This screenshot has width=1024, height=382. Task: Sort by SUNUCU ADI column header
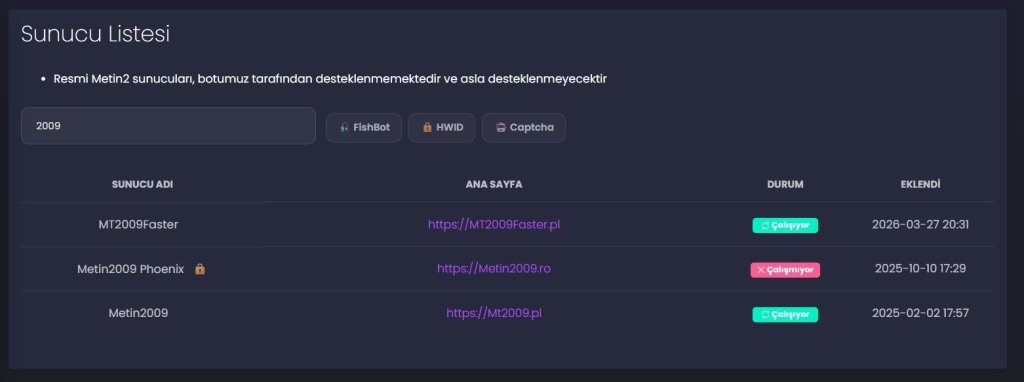142,185
